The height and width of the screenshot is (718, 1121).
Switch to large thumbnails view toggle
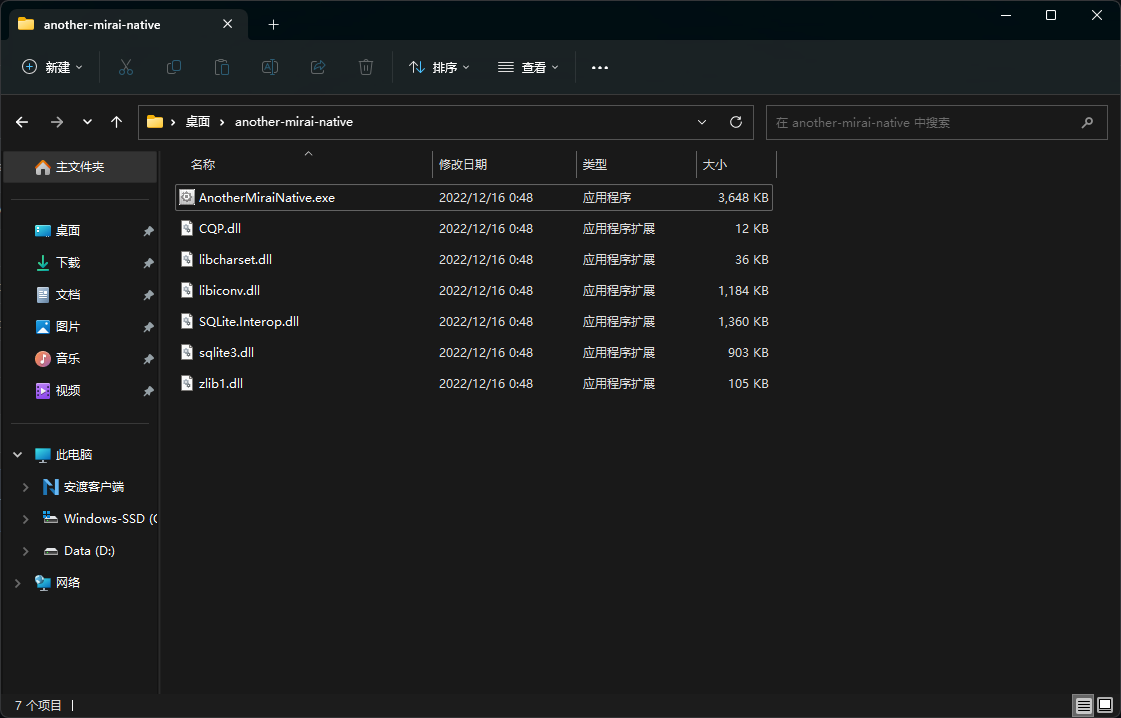point(1105,705)
